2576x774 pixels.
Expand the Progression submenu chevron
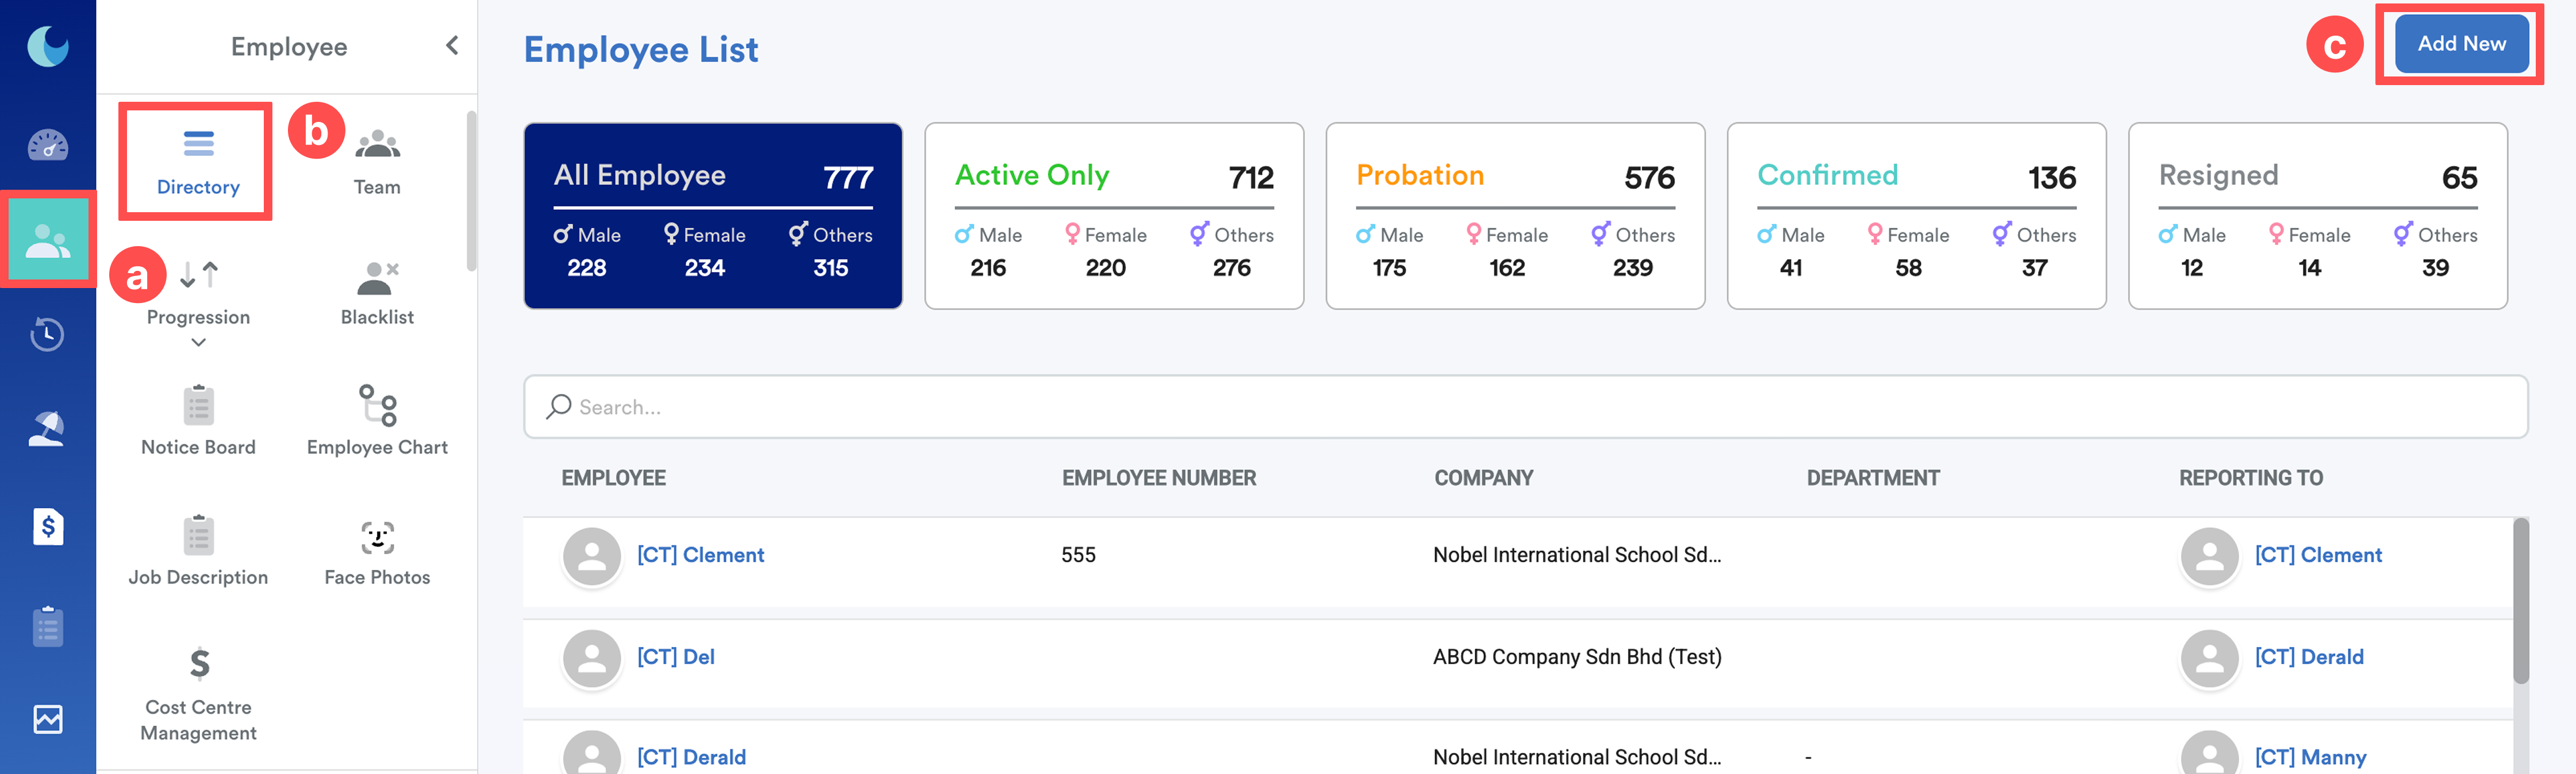tap(198, 343)
